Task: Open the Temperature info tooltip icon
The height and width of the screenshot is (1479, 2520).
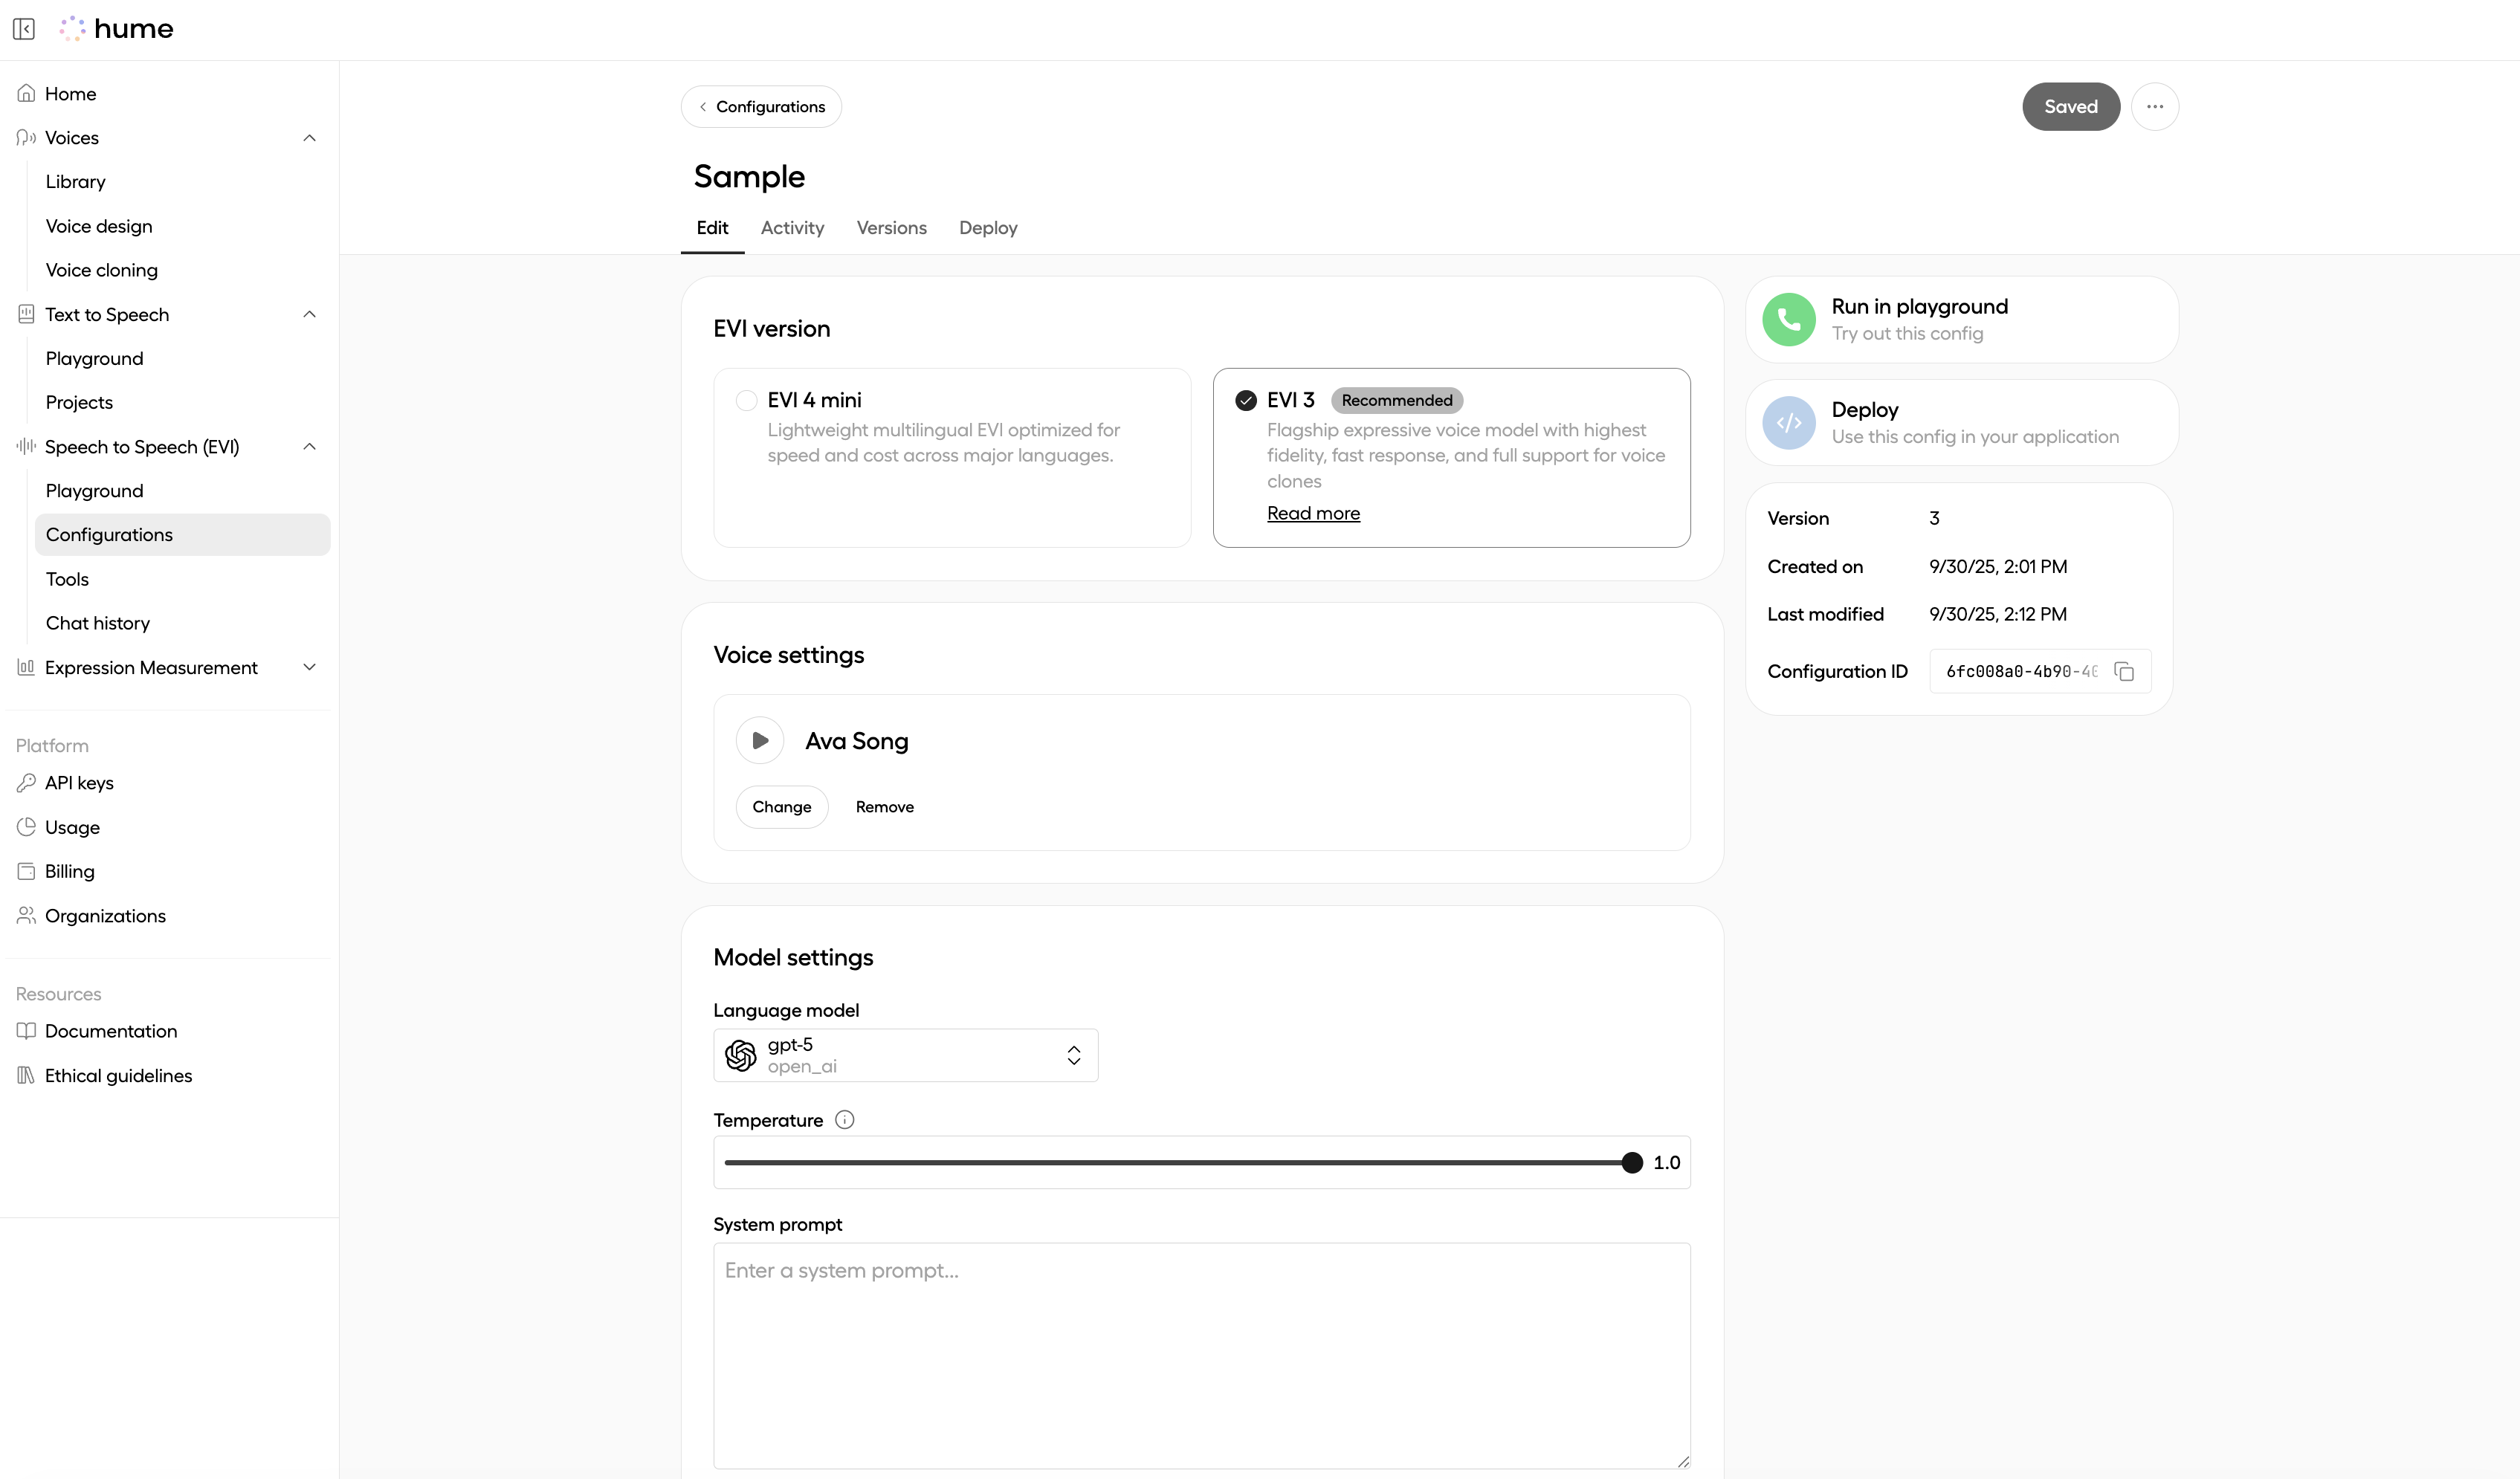Action: (844, 1119)
